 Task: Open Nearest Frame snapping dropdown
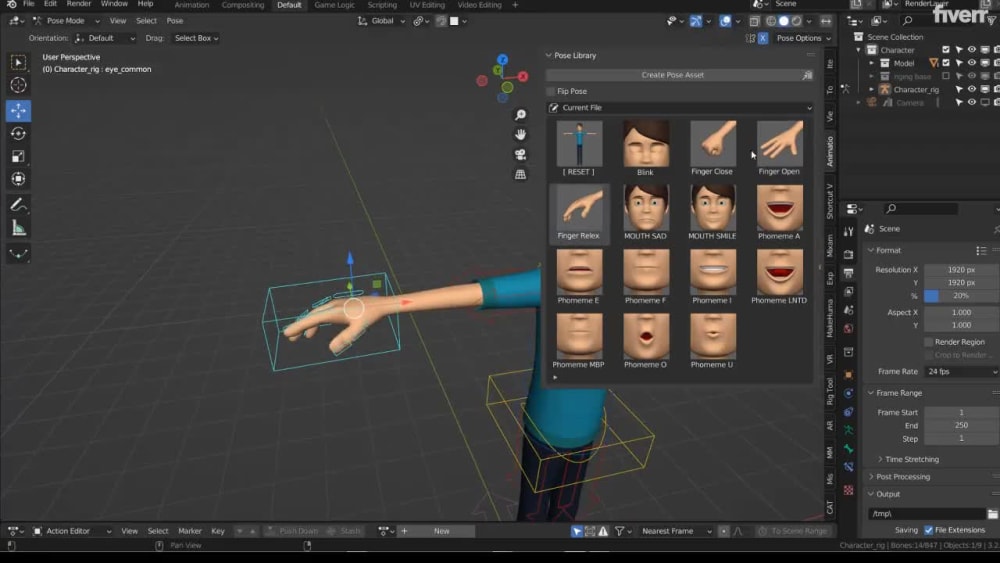click(676, 531)
